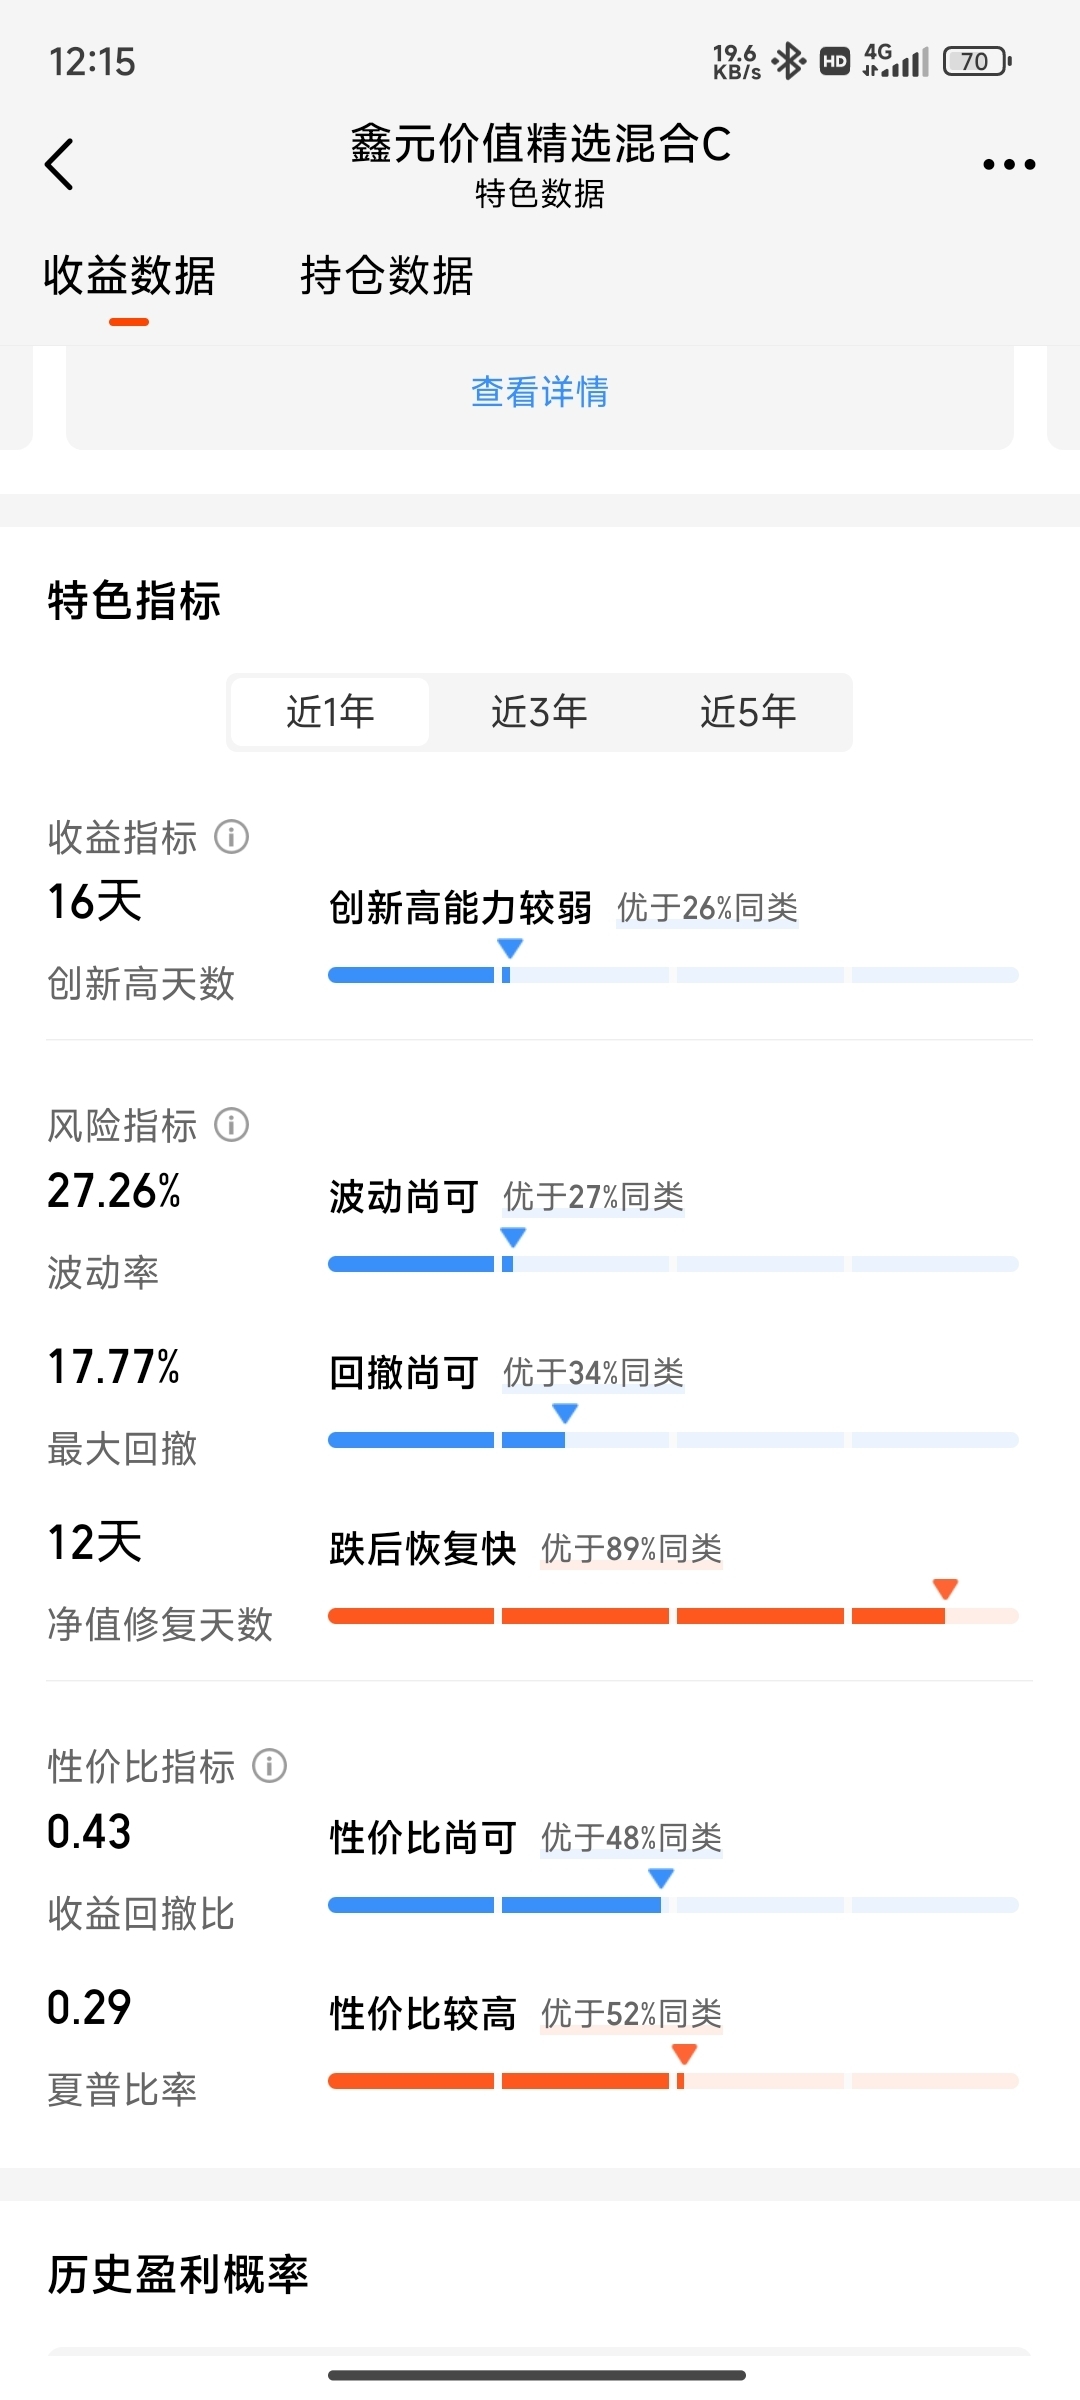
Task: Switch to the 持仓数据 tab
Action: click(x=387, y=276)
